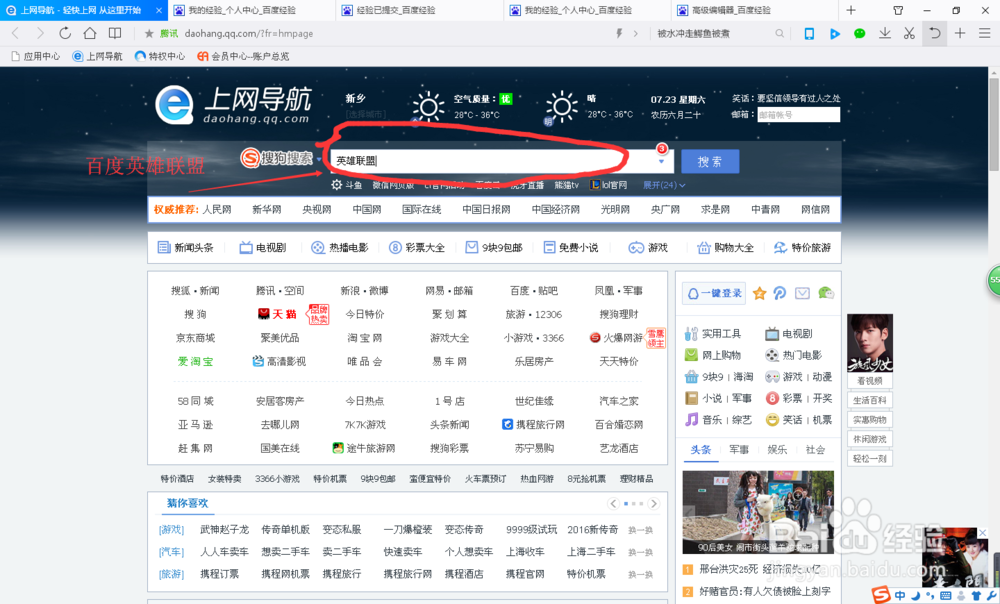Open the 携程旅行网 link
This screenshot has height=604, width=1000.
click(x=533, y=424)
